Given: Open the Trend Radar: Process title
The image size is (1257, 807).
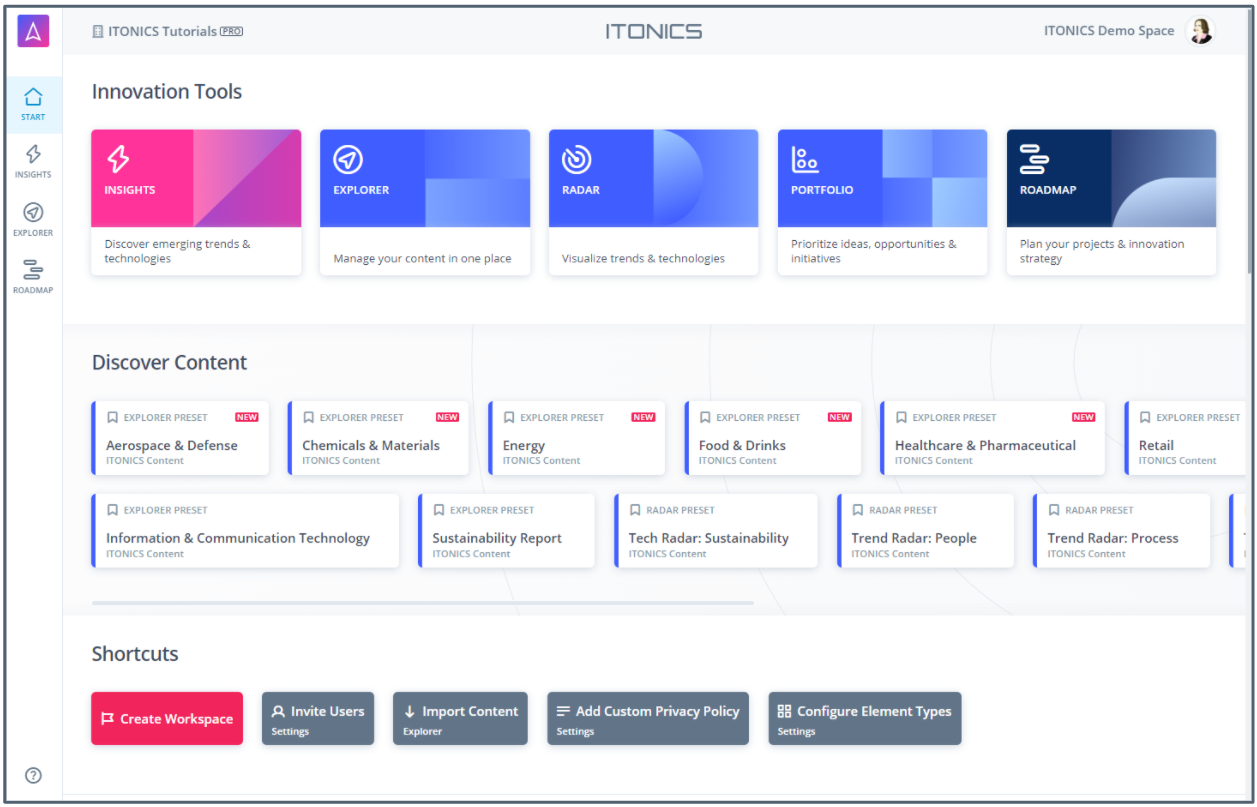Looking at the screenshot, I should coord(1113,538).
